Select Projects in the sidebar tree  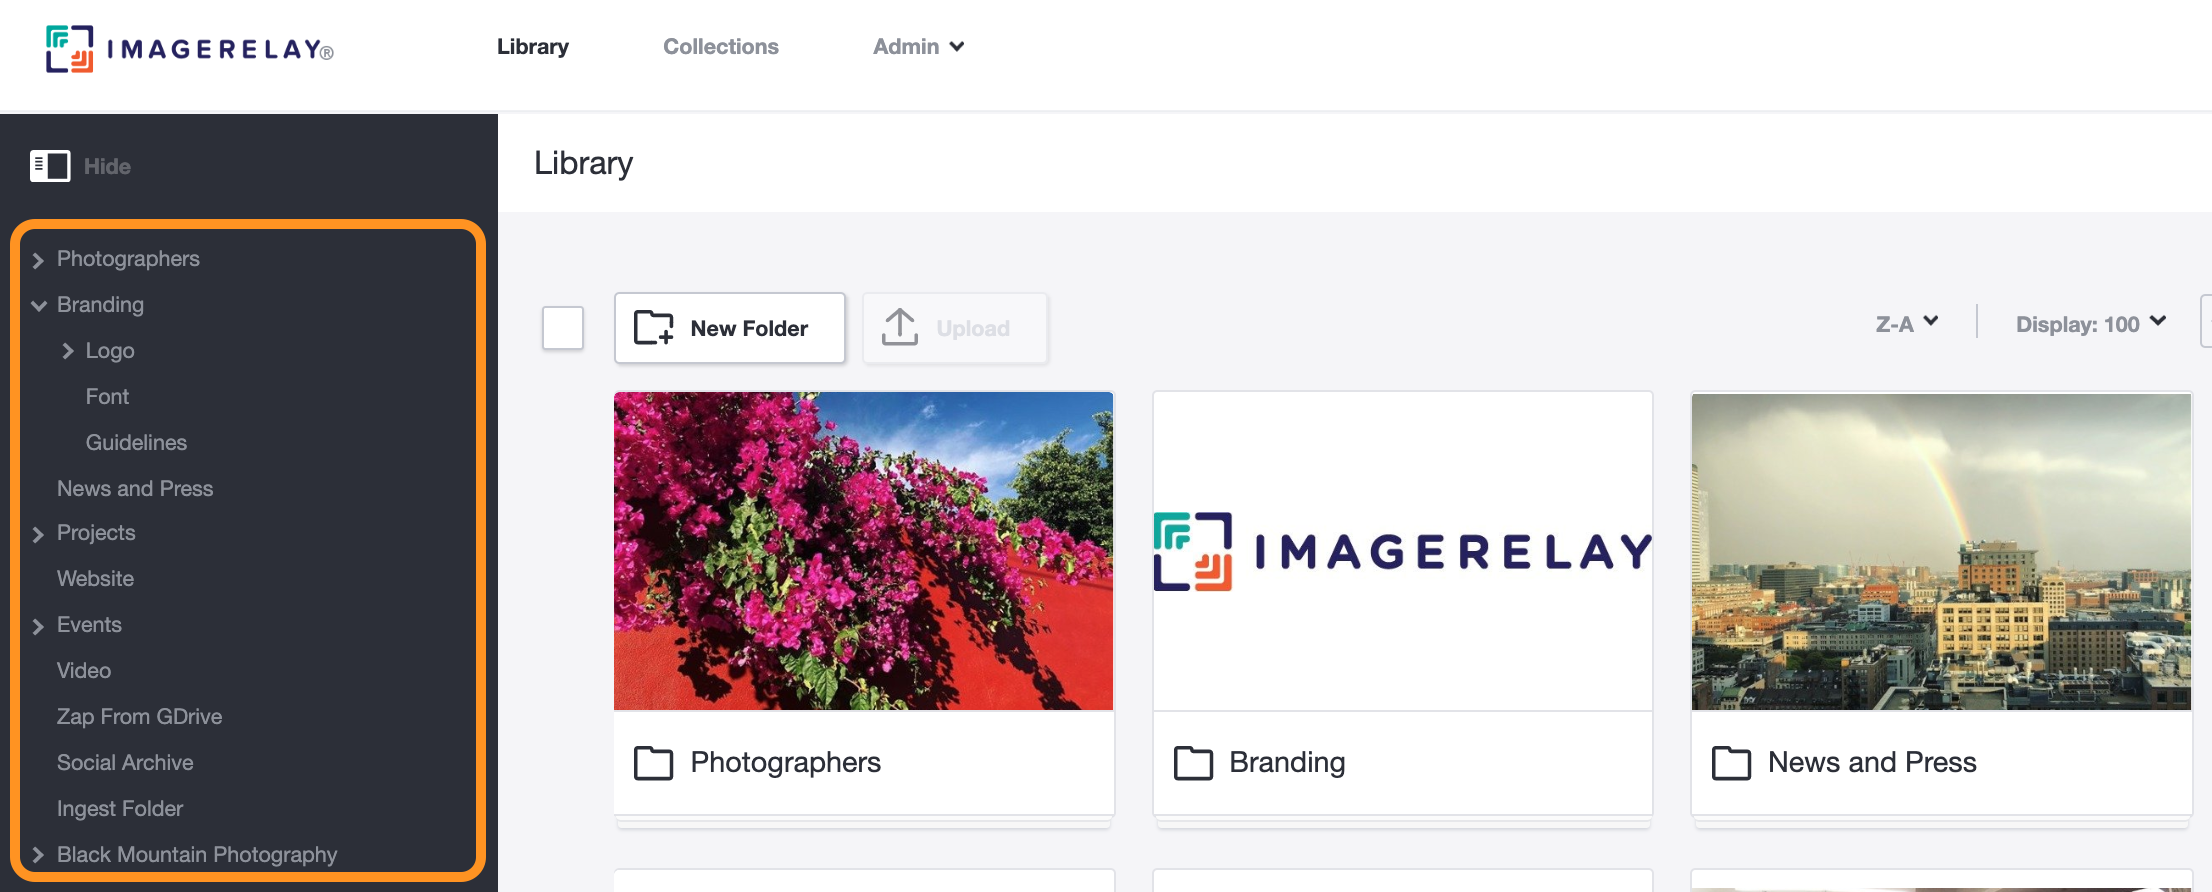(x=96, y=533)
